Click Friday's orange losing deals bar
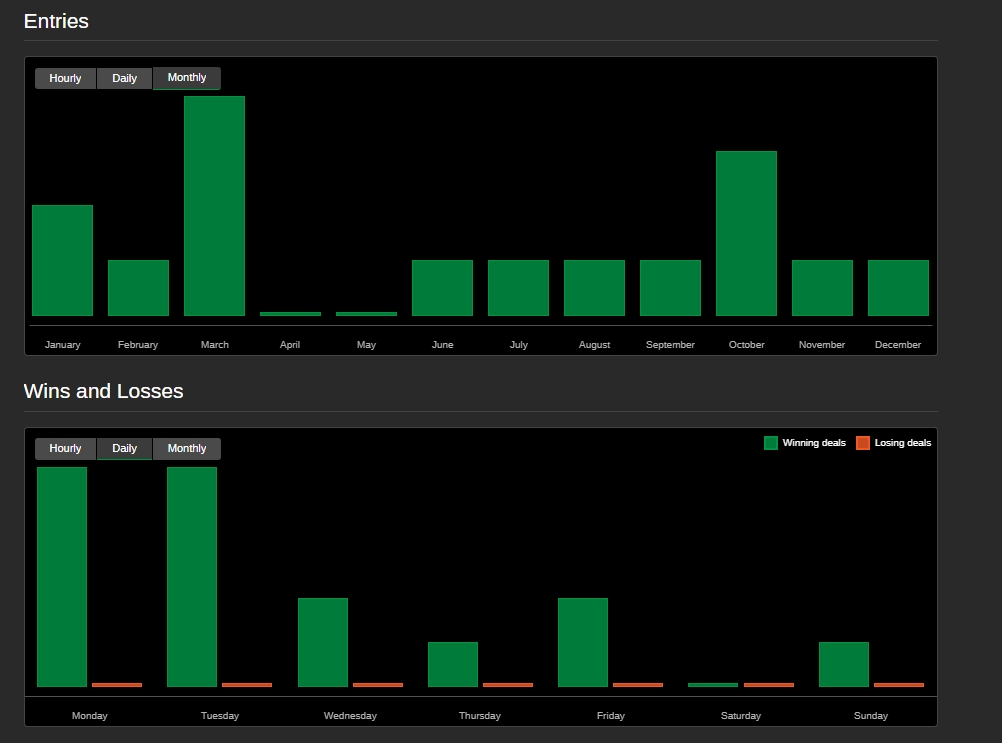The height and width of the screenshot is (743, 1002). click(638, 685)
